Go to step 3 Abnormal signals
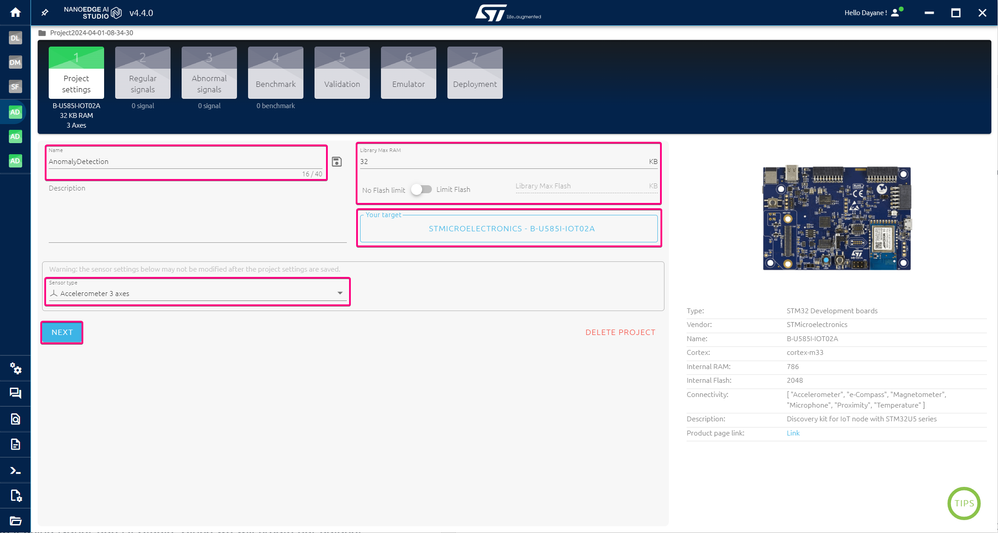The height and width of the screenshot is (533, 998). tap(209, 73)
